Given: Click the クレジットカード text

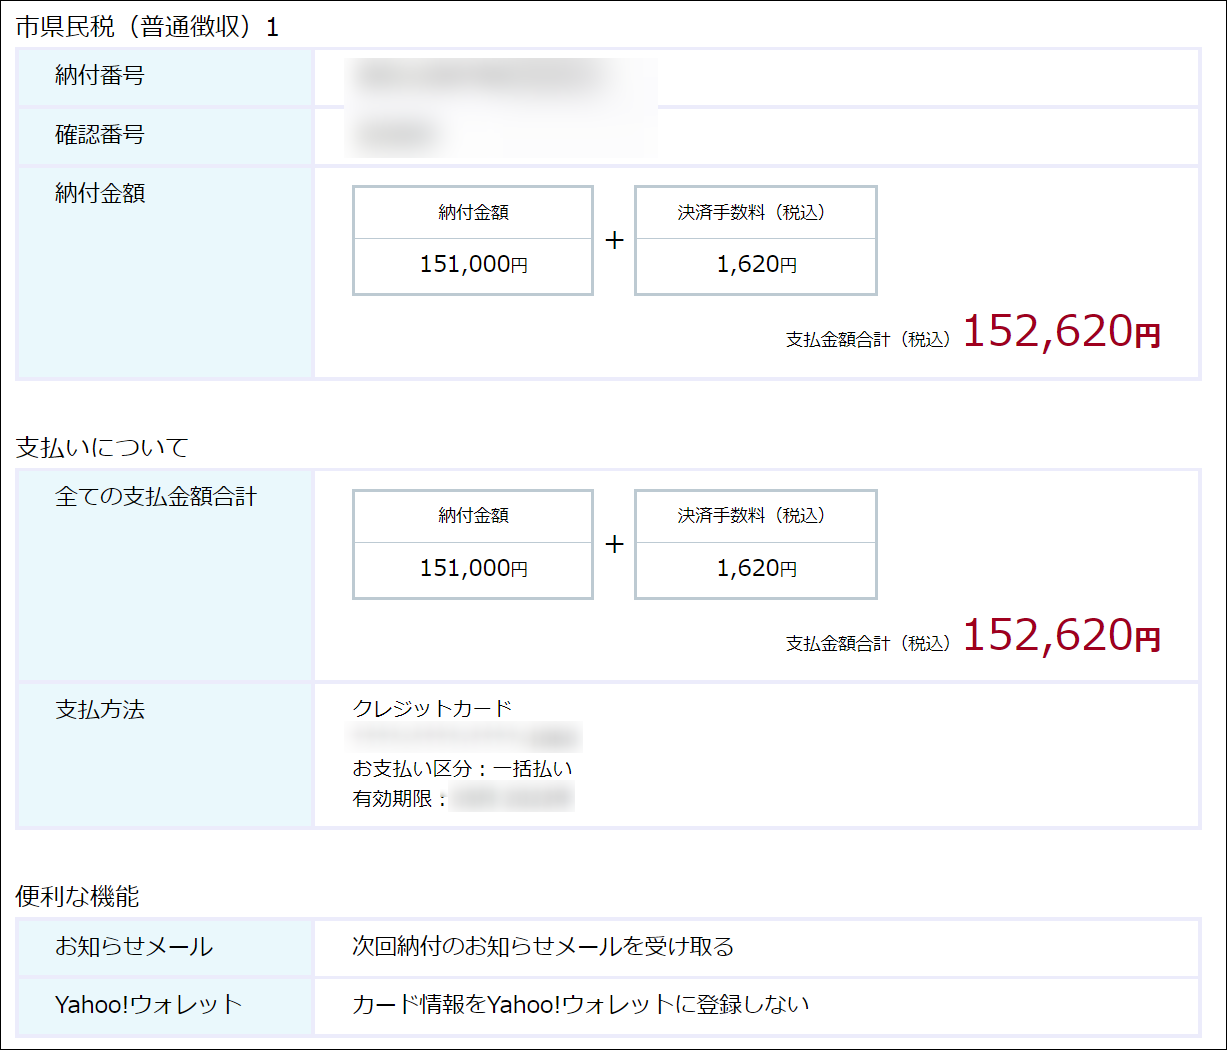Looking at the screenshot, I should pyautogui.click(x=432, y=709).
